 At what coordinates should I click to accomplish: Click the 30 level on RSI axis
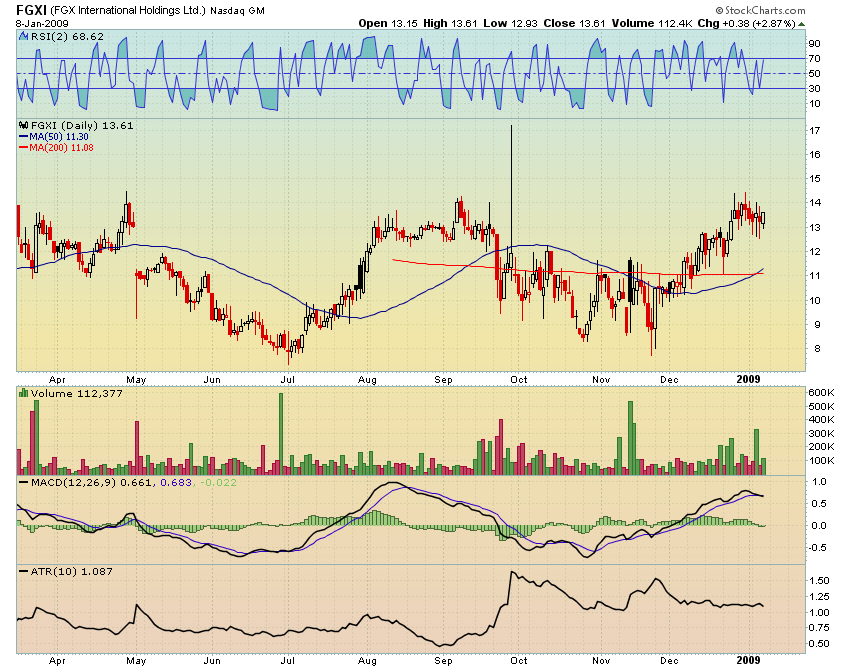pyautogui.click(x=814, y=88)
